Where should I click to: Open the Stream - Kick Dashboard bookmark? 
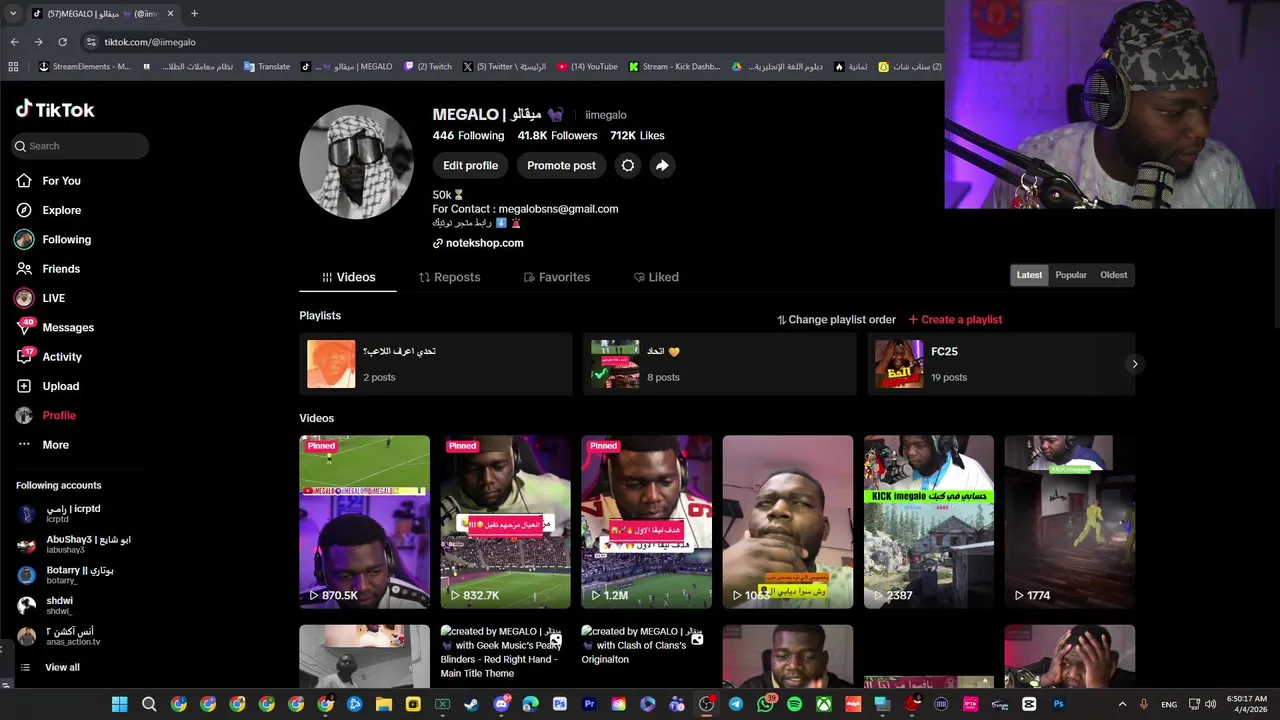[675, 67]
